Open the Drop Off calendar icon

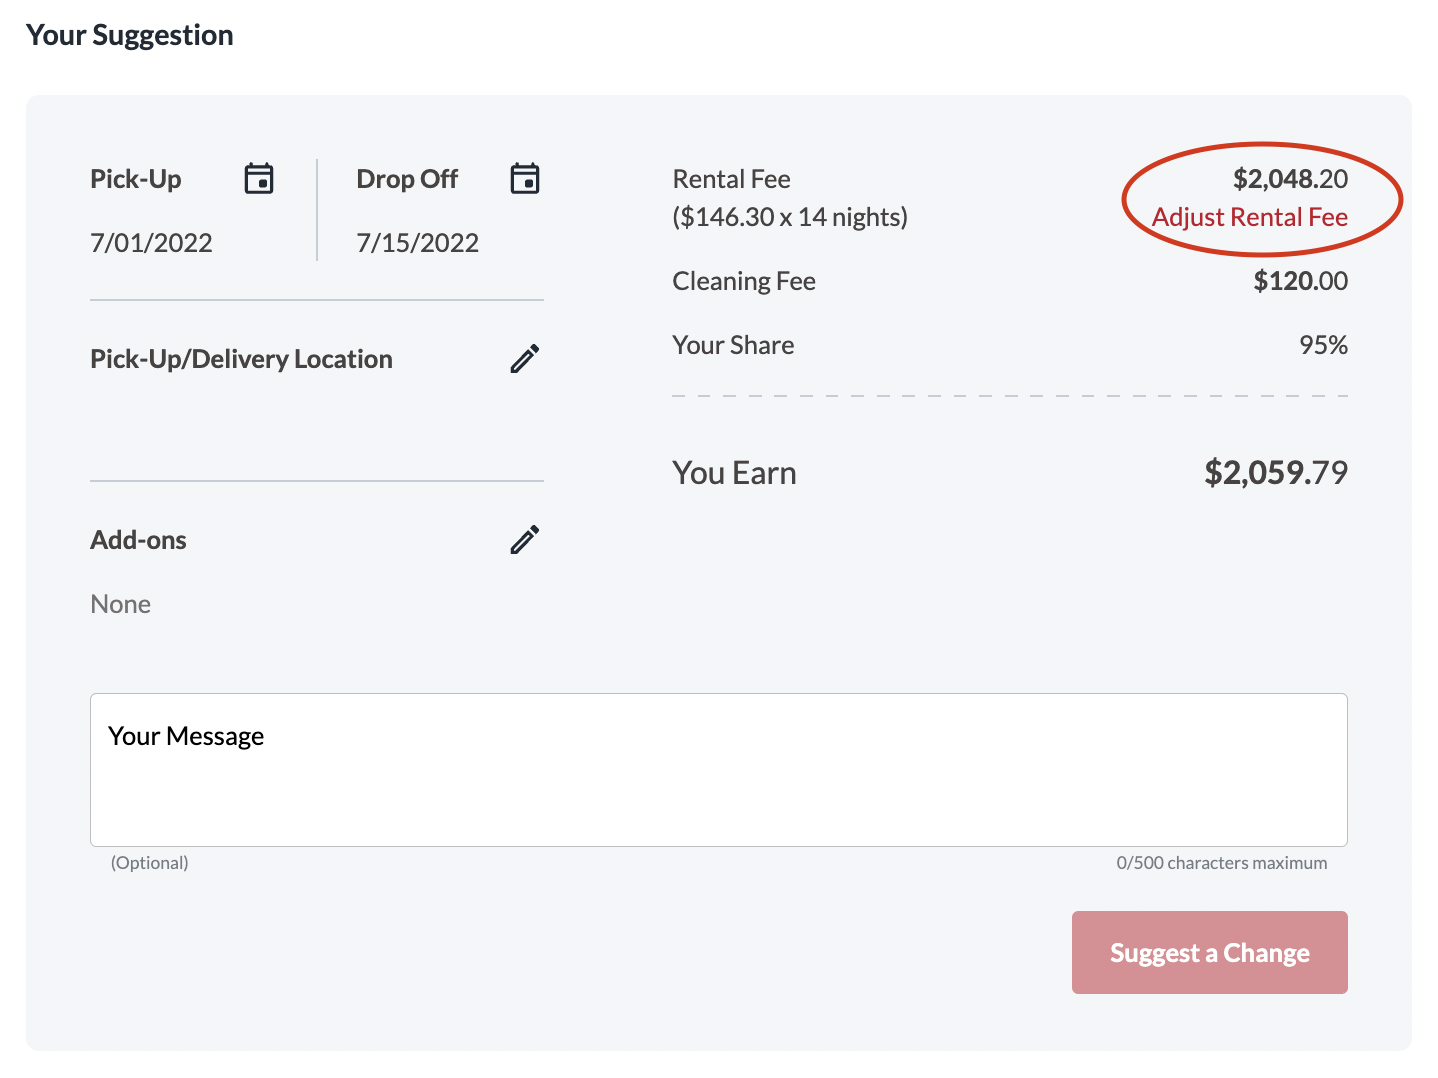click(x=525, y=179)
